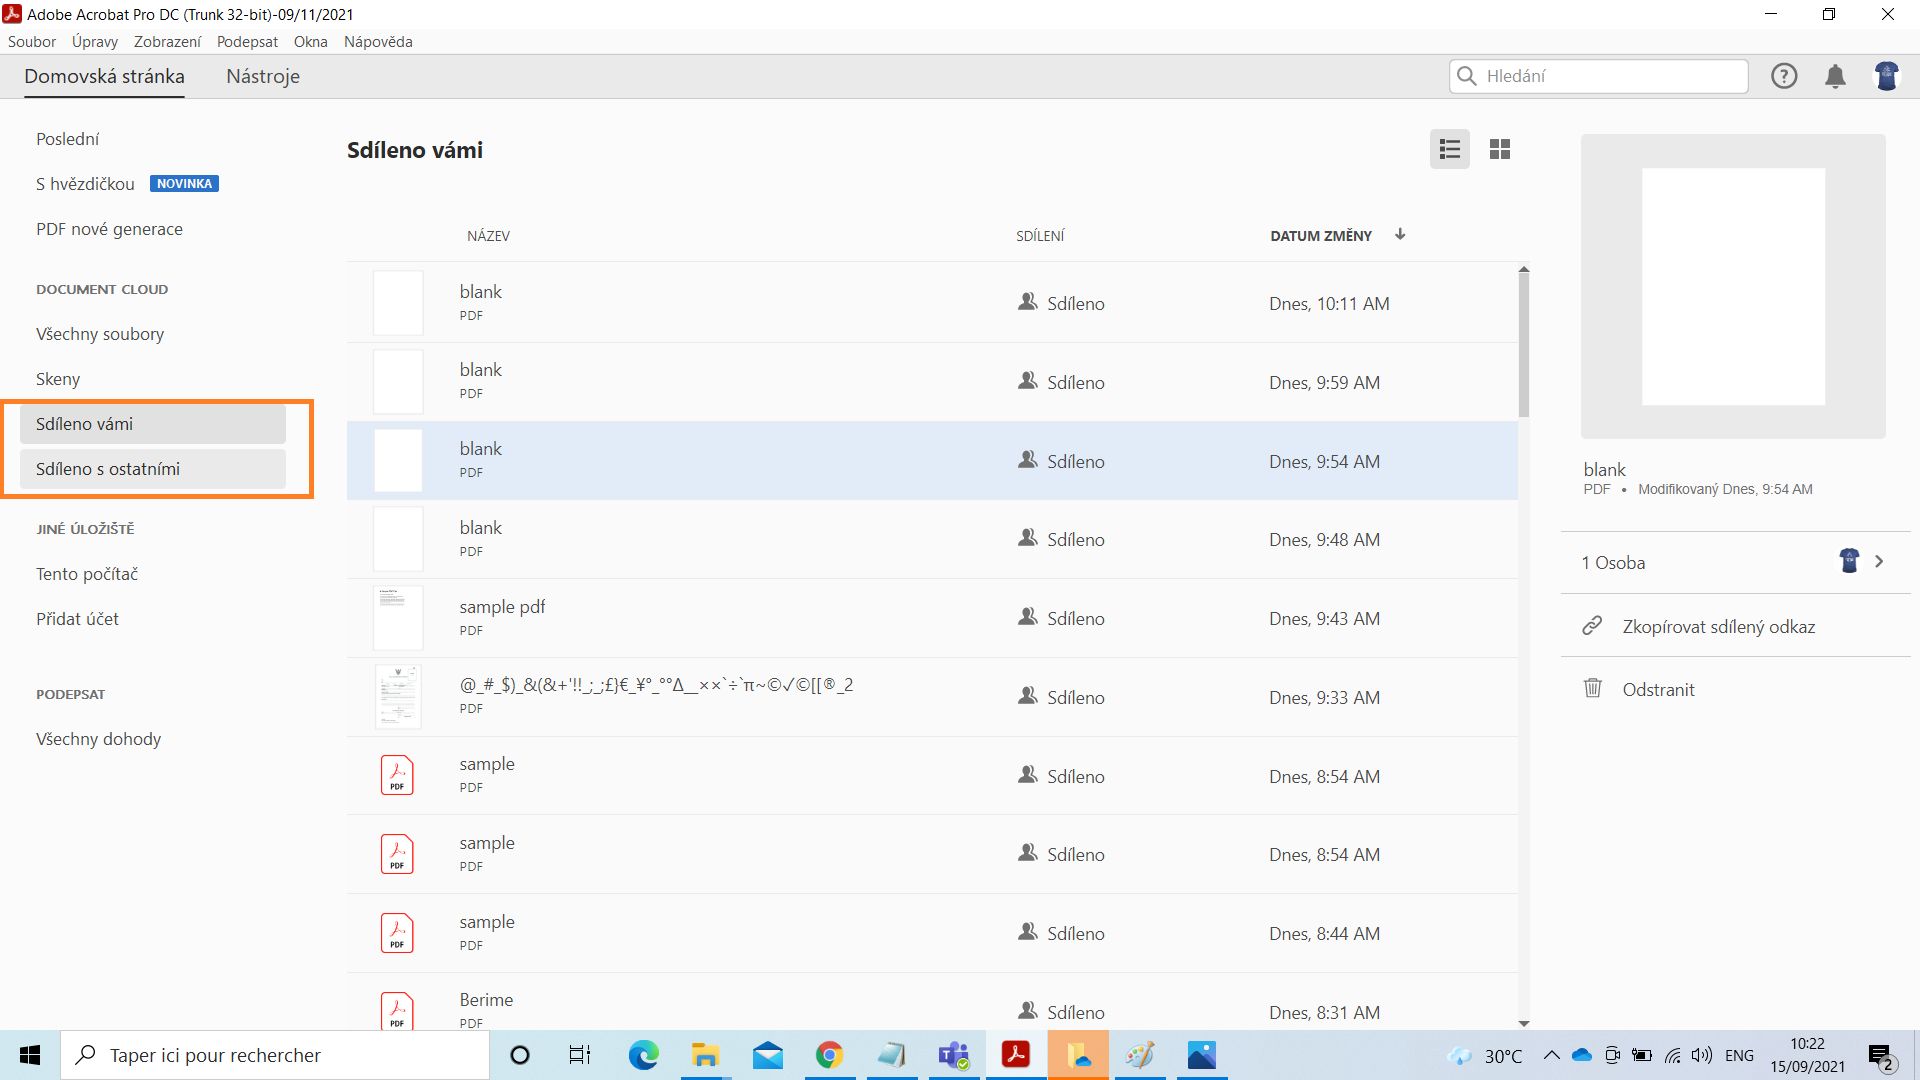Click the Acrobat icon in the taskbar
Image resolution: width=1920 pixels, height=1080 pixels.
pos(1016,1055)
